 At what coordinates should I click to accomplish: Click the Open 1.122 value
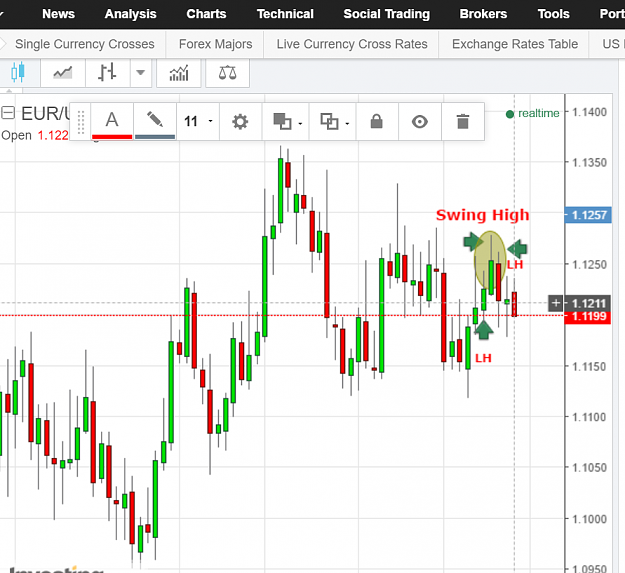tap(53, 135)
